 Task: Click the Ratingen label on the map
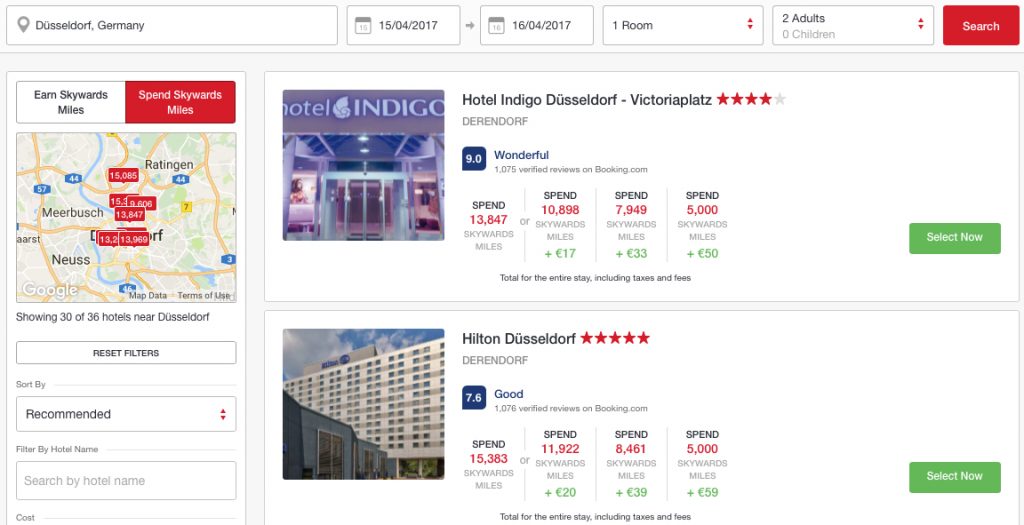pyautogui.click(x=169, y=165)
